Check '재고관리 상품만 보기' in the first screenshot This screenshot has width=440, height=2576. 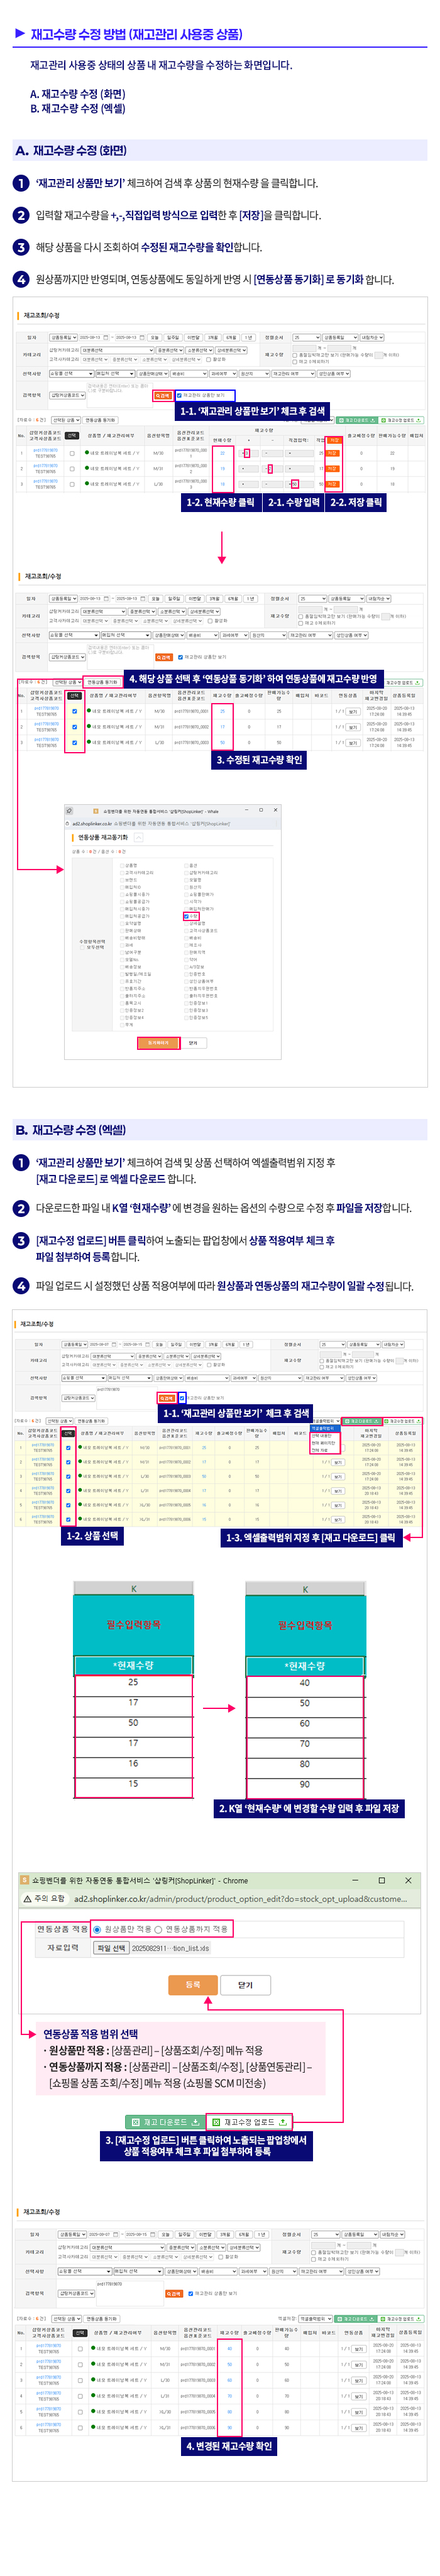(179, 395)
